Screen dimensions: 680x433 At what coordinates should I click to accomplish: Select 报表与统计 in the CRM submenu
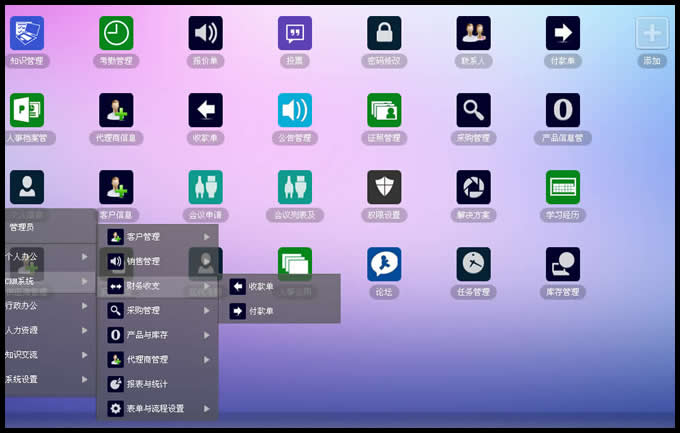coord(158,384)
